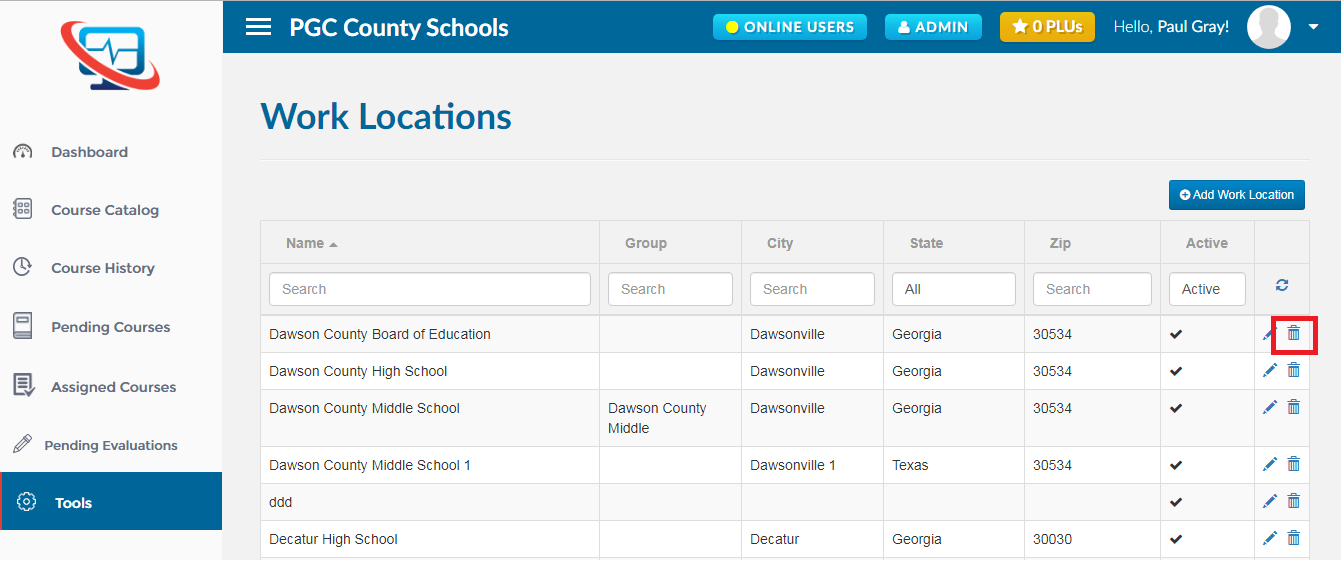The image size is (1344, 578).
Task: Expand user menu arrow beside avatar
Action: point(1314,27)
